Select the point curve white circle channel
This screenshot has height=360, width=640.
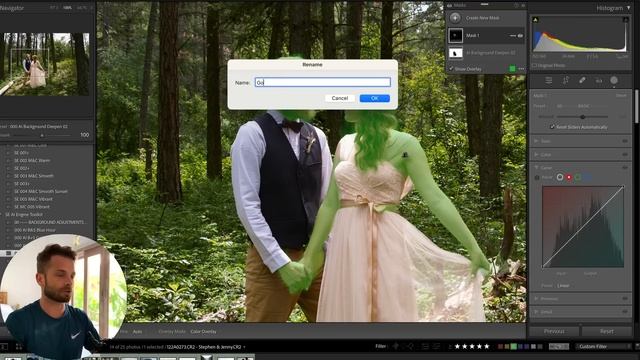[560, 177]
